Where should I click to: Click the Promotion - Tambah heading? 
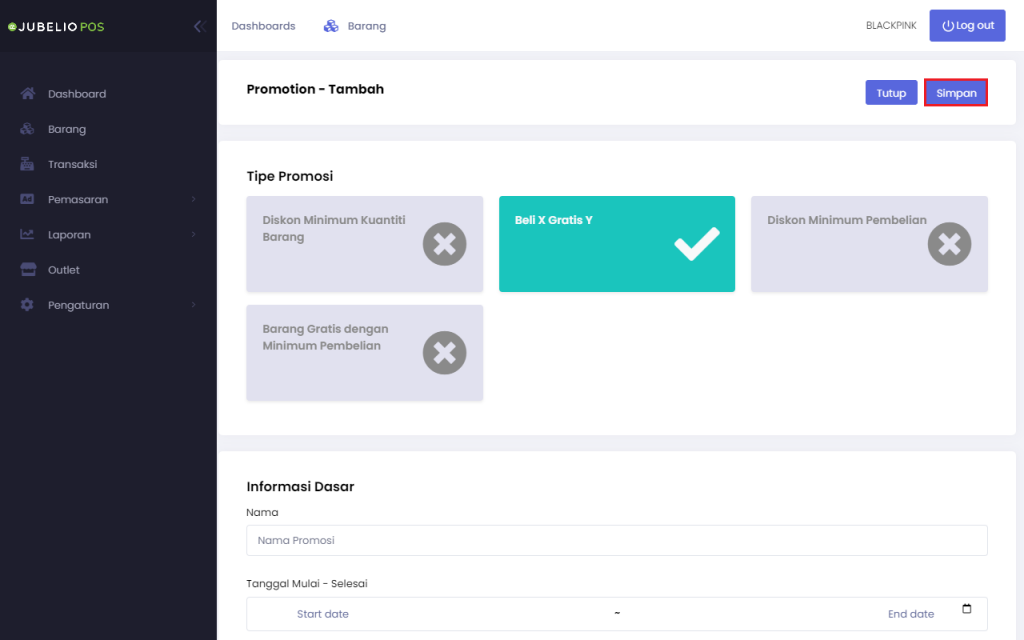(315, 89)
